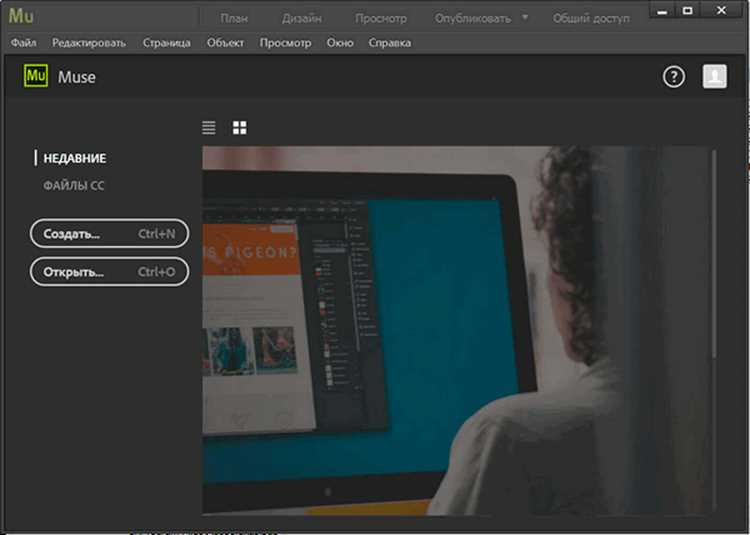
Task: Open the help question mark icon
Action: coord(674,76)
